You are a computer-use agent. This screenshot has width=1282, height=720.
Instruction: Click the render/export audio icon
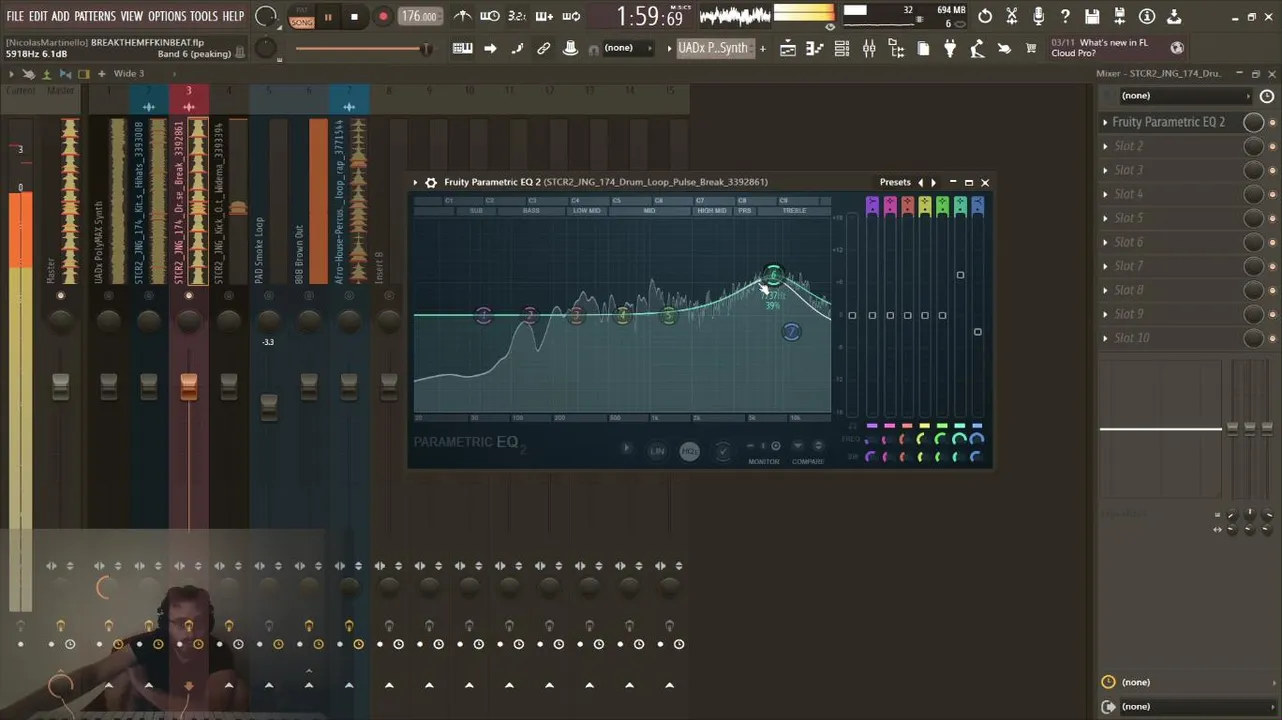pos(1120,16)
